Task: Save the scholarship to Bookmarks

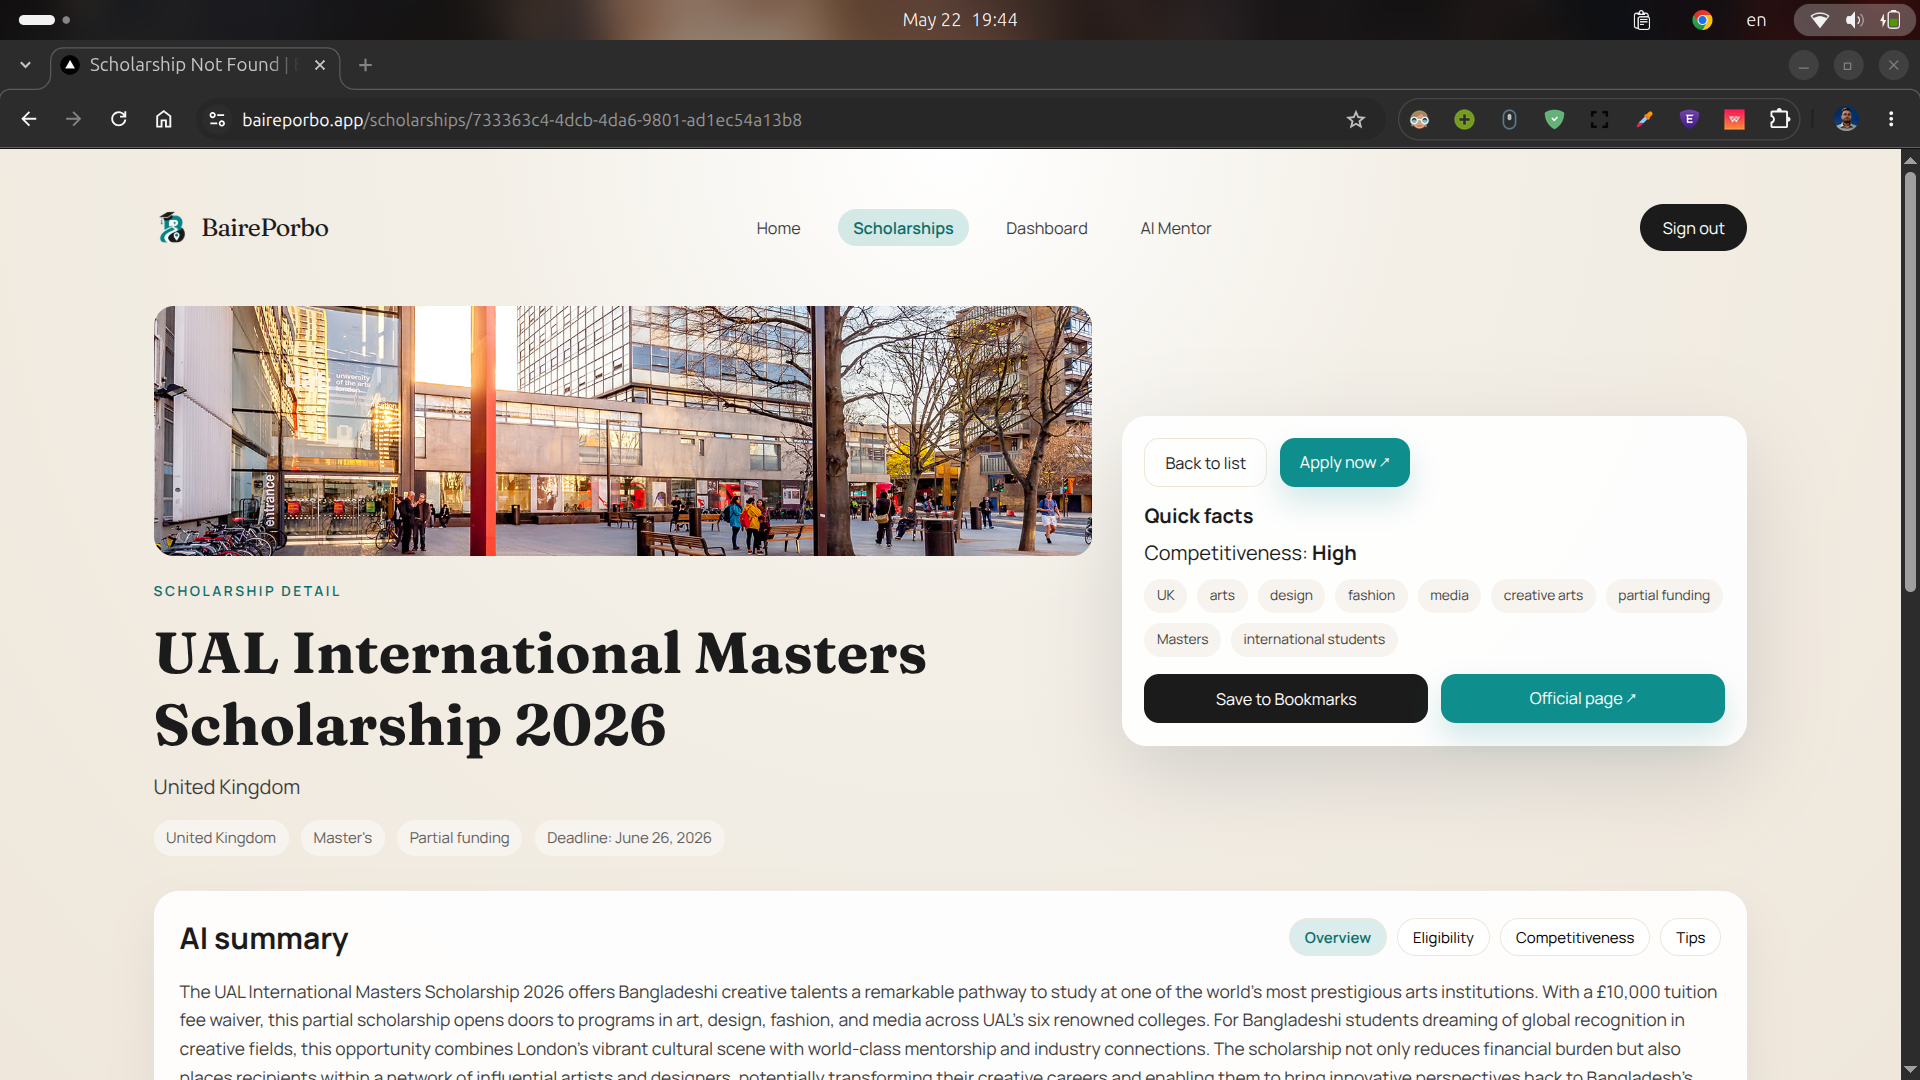Action: [1285, 699]
